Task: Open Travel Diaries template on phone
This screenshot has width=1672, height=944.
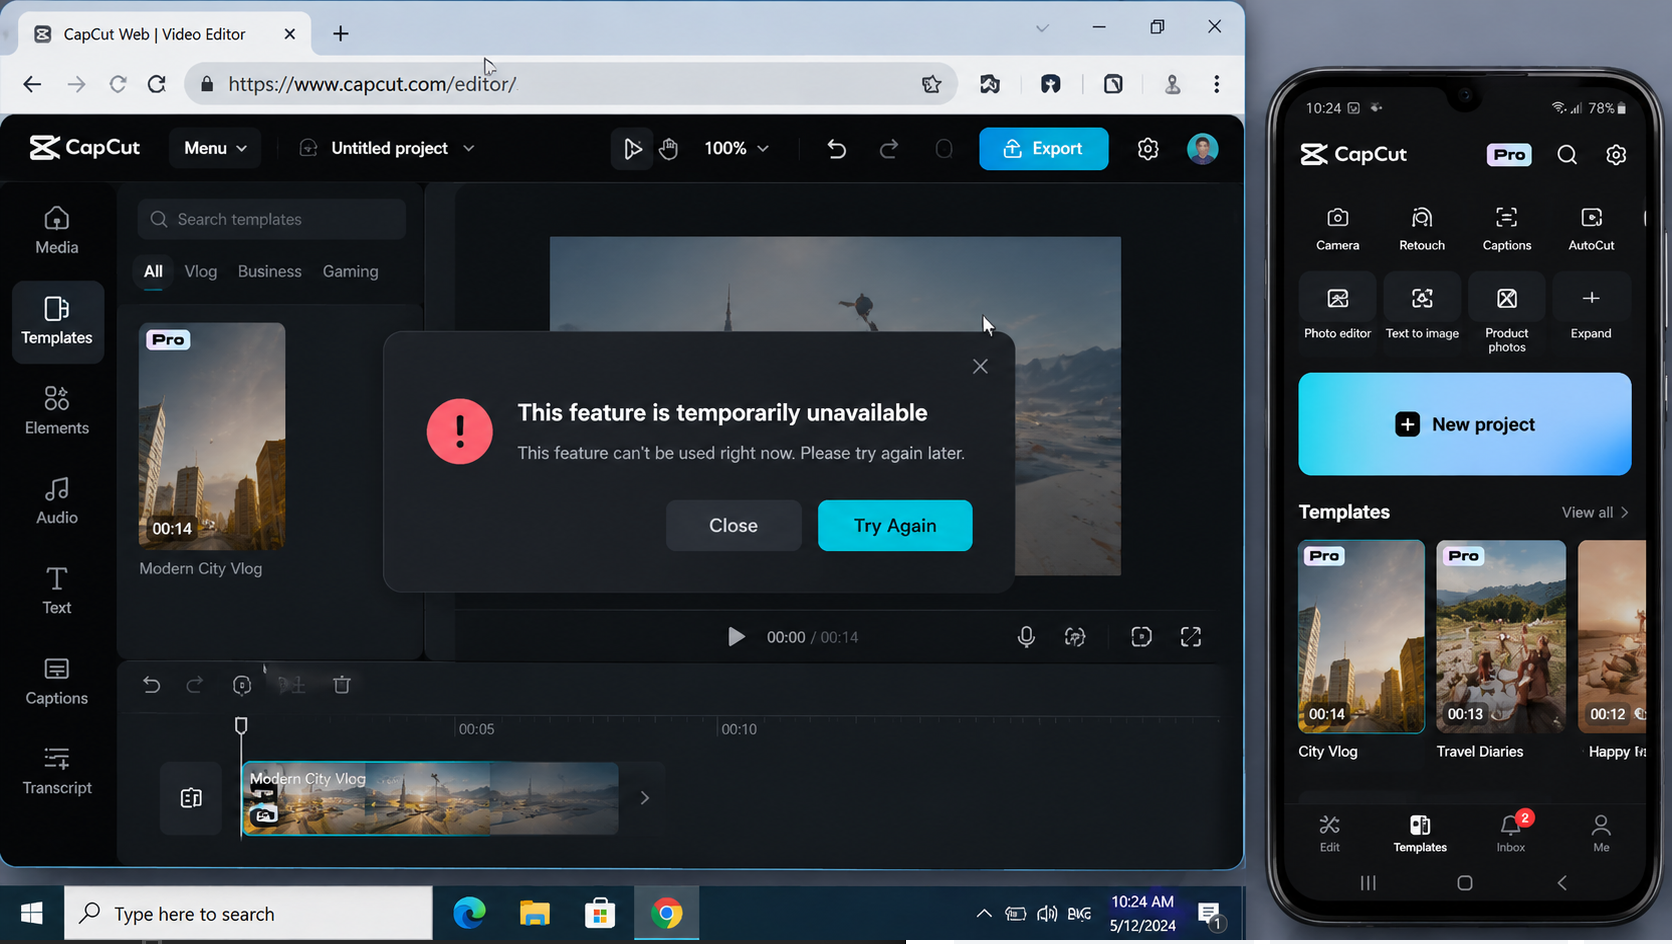Action: (x=1501, y=637)
